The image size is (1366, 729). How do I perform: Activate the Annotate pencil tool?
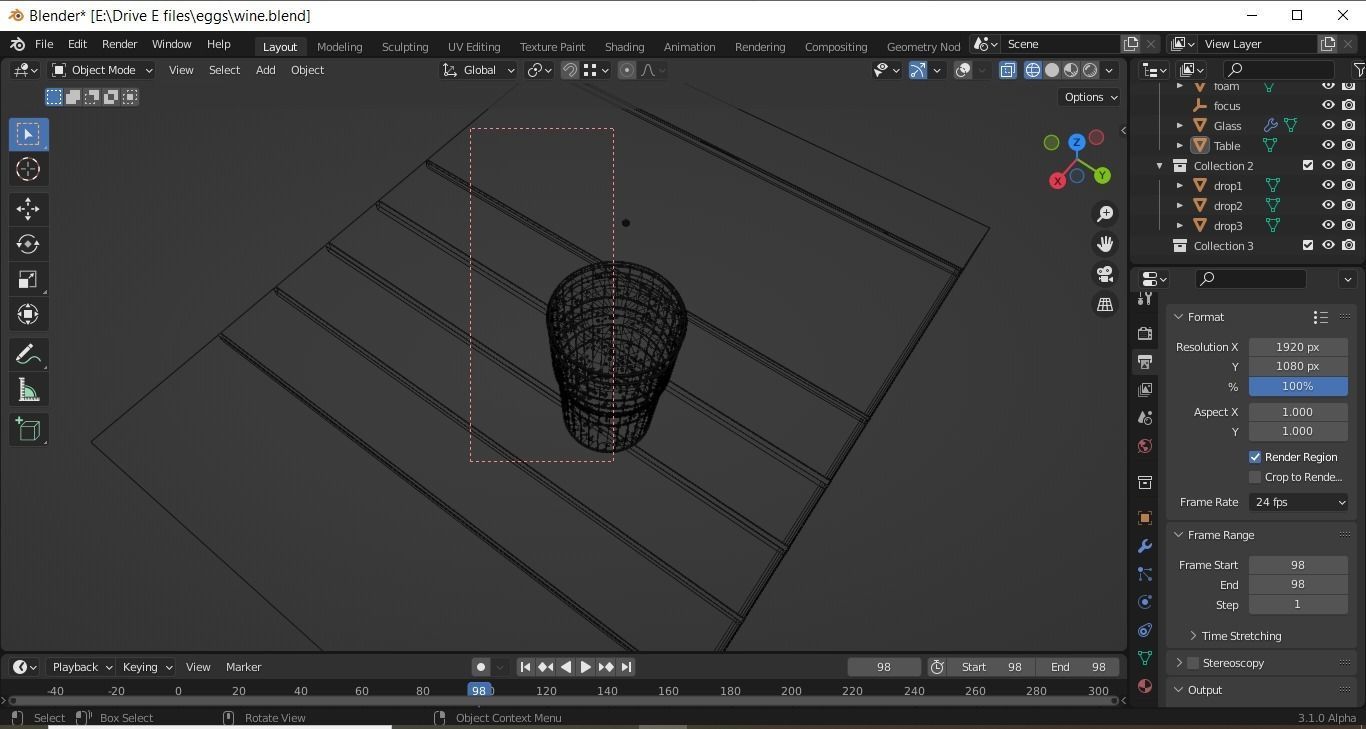click(28, 355)
